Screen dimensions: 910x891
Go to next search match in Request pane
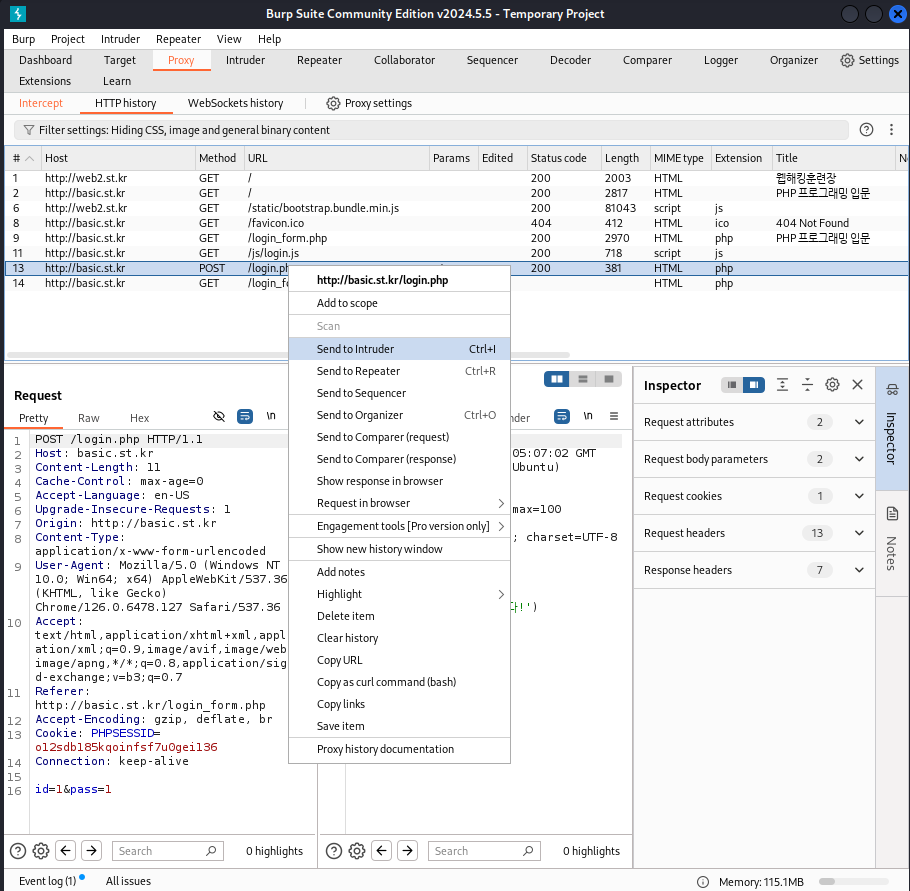coord(92,851)
